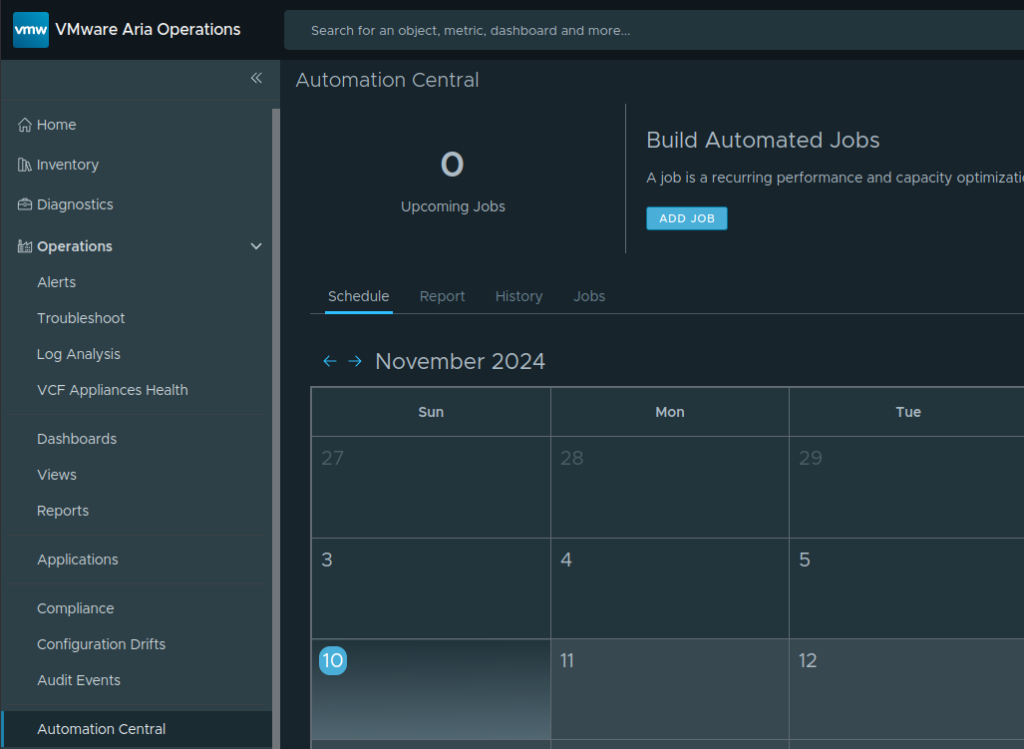
Task: Open Log Analysis
Action: [79, 354]
